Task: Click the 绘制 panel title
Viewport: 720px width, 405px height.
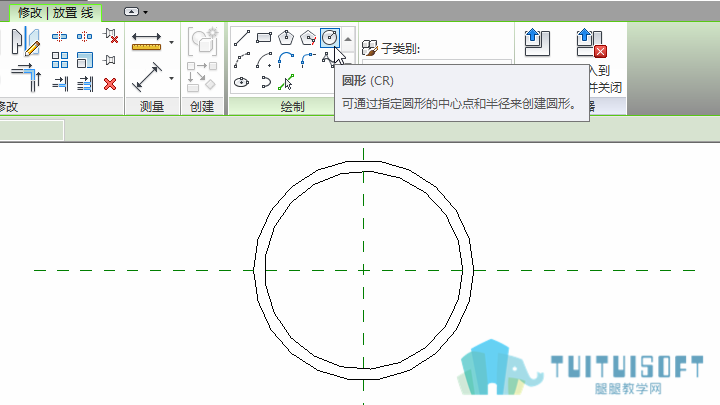Action: click(x=292, y=107)
